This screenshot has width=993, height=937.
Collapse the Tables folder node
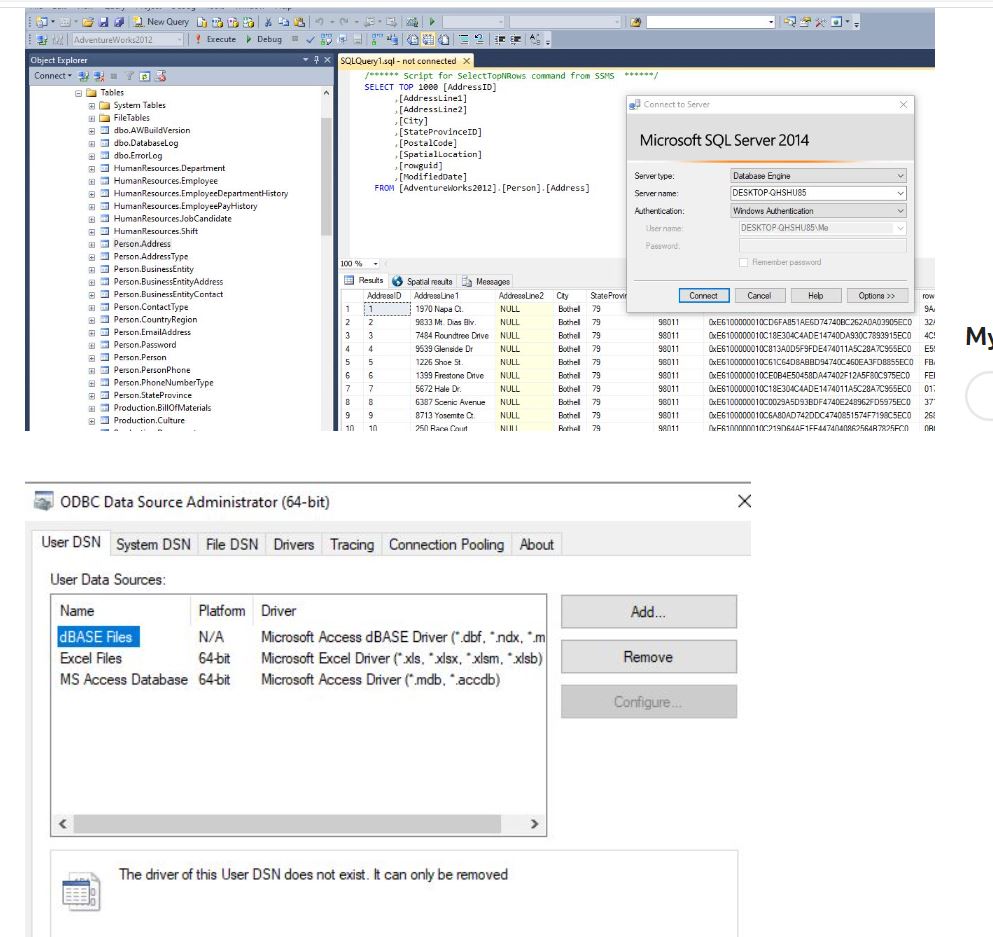(79, 93)
